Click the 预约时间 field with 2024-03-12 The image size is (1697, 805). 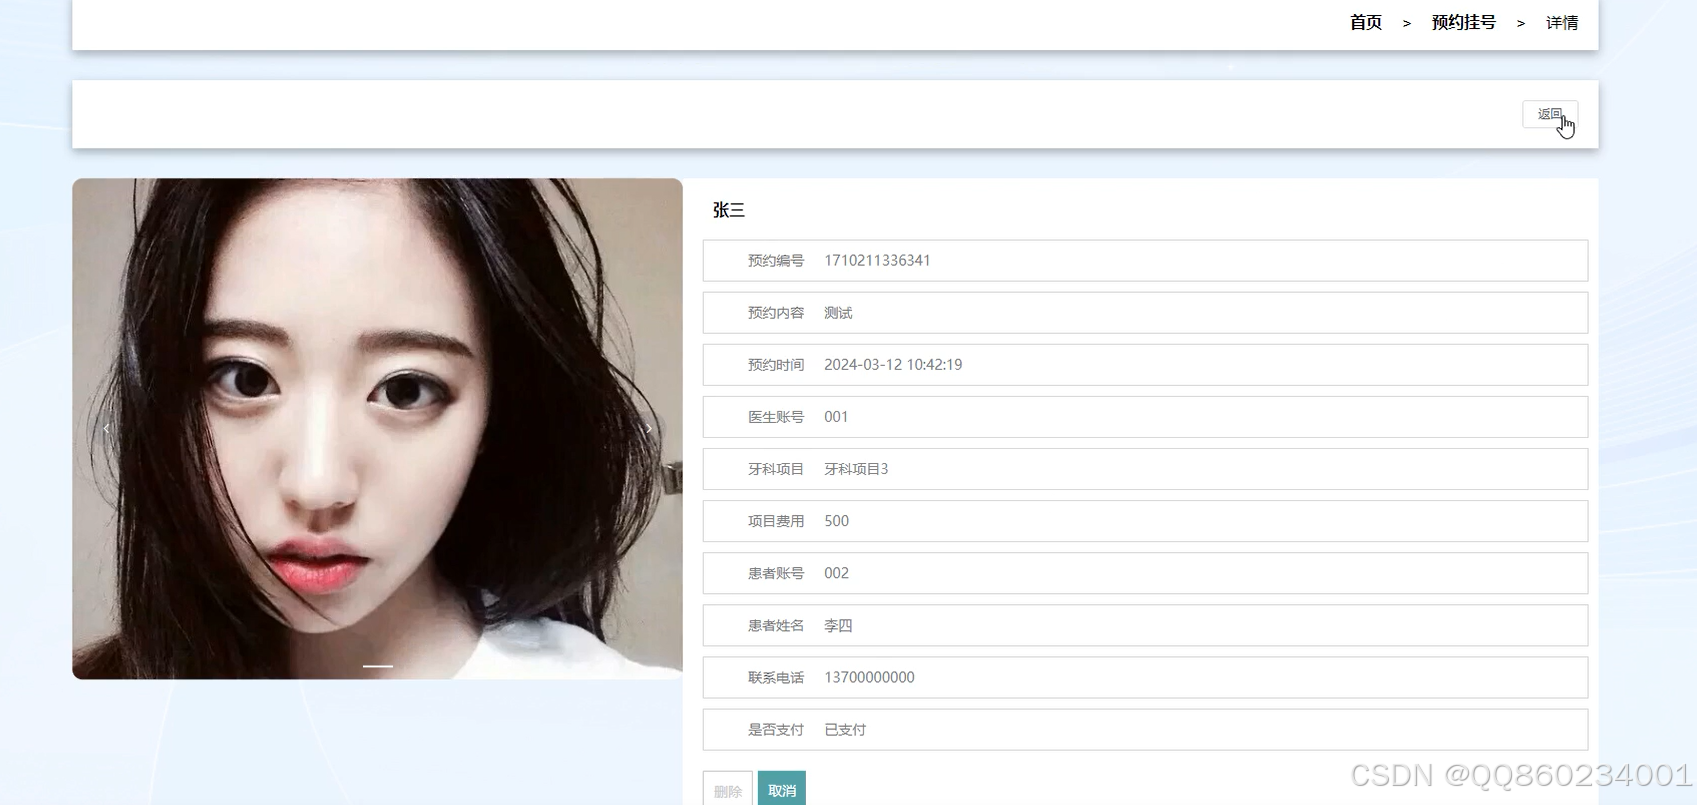pyautogui.click(x=892, y=365)
